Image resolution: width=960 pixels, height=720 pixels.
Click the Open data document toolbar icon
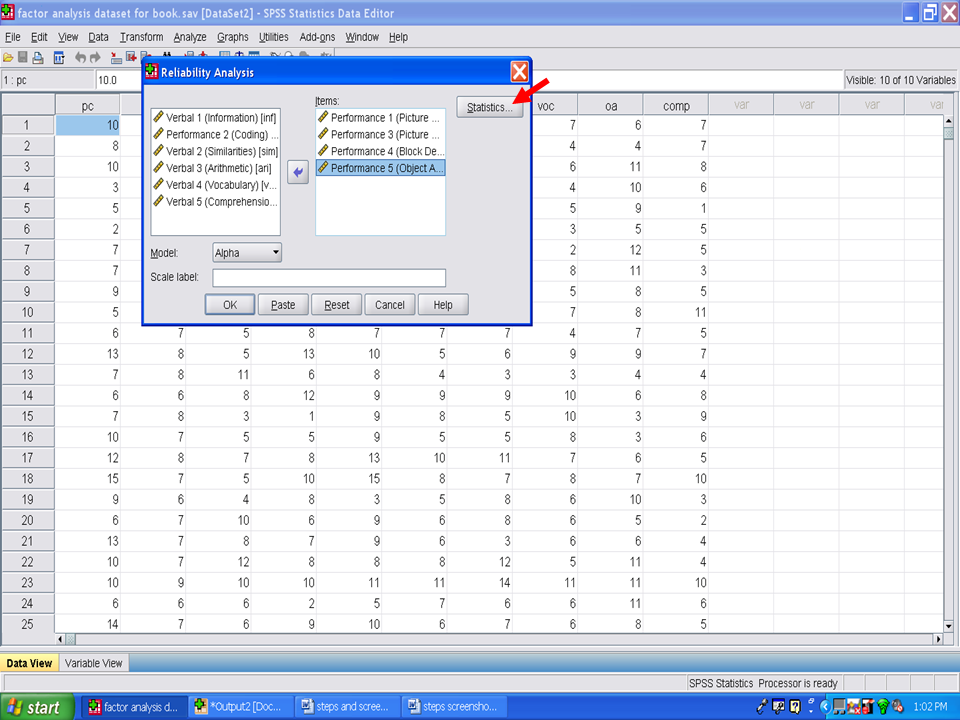pos(8,58)
